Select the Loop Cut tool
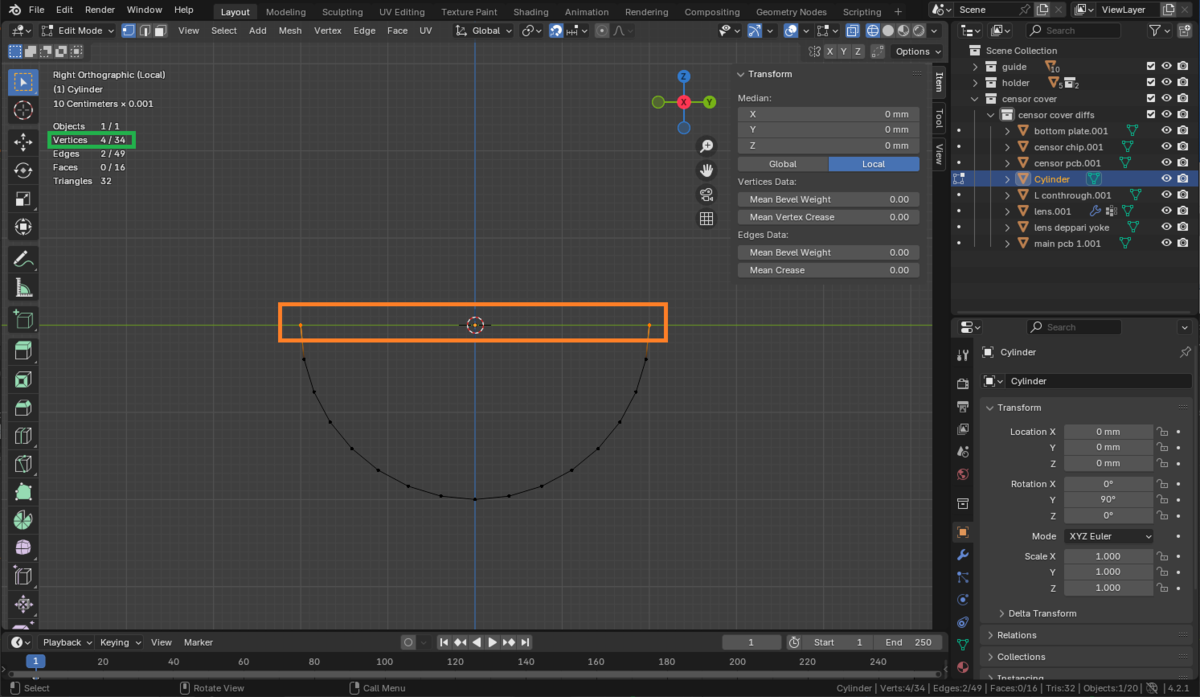This screenshot has width=1200, height=697. click(x=24, y=436)
